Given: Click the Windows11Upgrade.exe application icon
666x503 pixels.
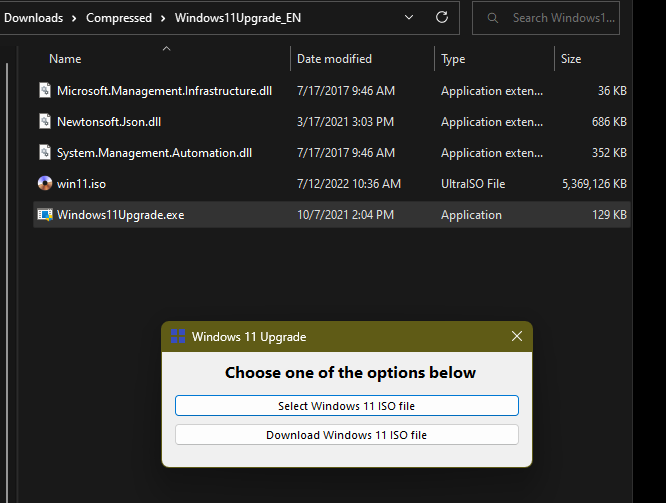Looking at the screenshot, I should pyautogui.click(x=45, y=215).
